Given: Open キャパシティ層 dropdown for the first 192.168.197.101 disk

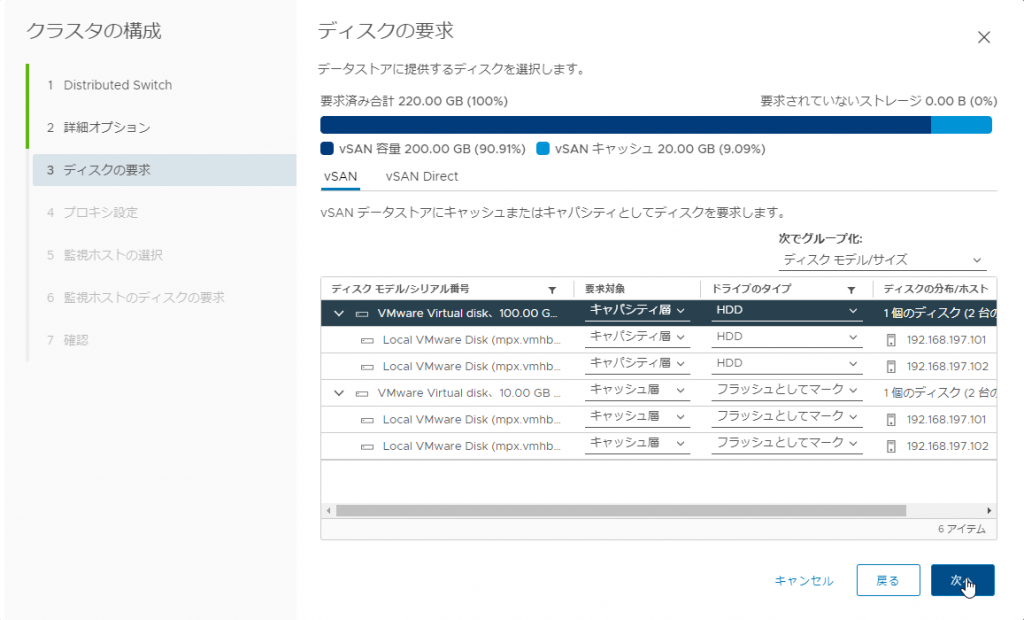Looking at the screenshot, I should 637,337.
